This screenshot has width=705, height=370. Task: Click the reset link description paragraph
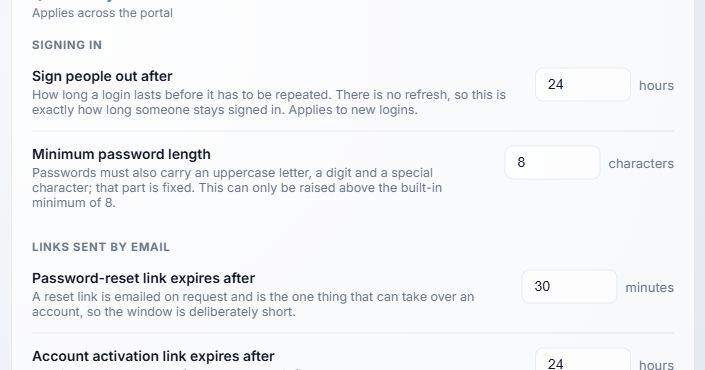tap(253, 304)
